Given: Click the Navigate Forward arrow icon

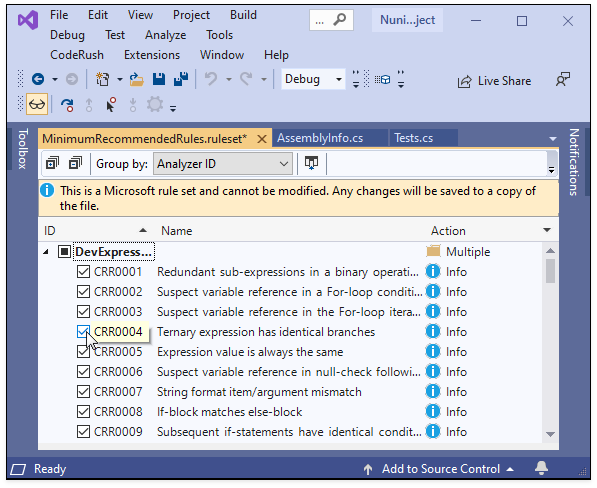Looking at the screenshot, I should (72, 79).
